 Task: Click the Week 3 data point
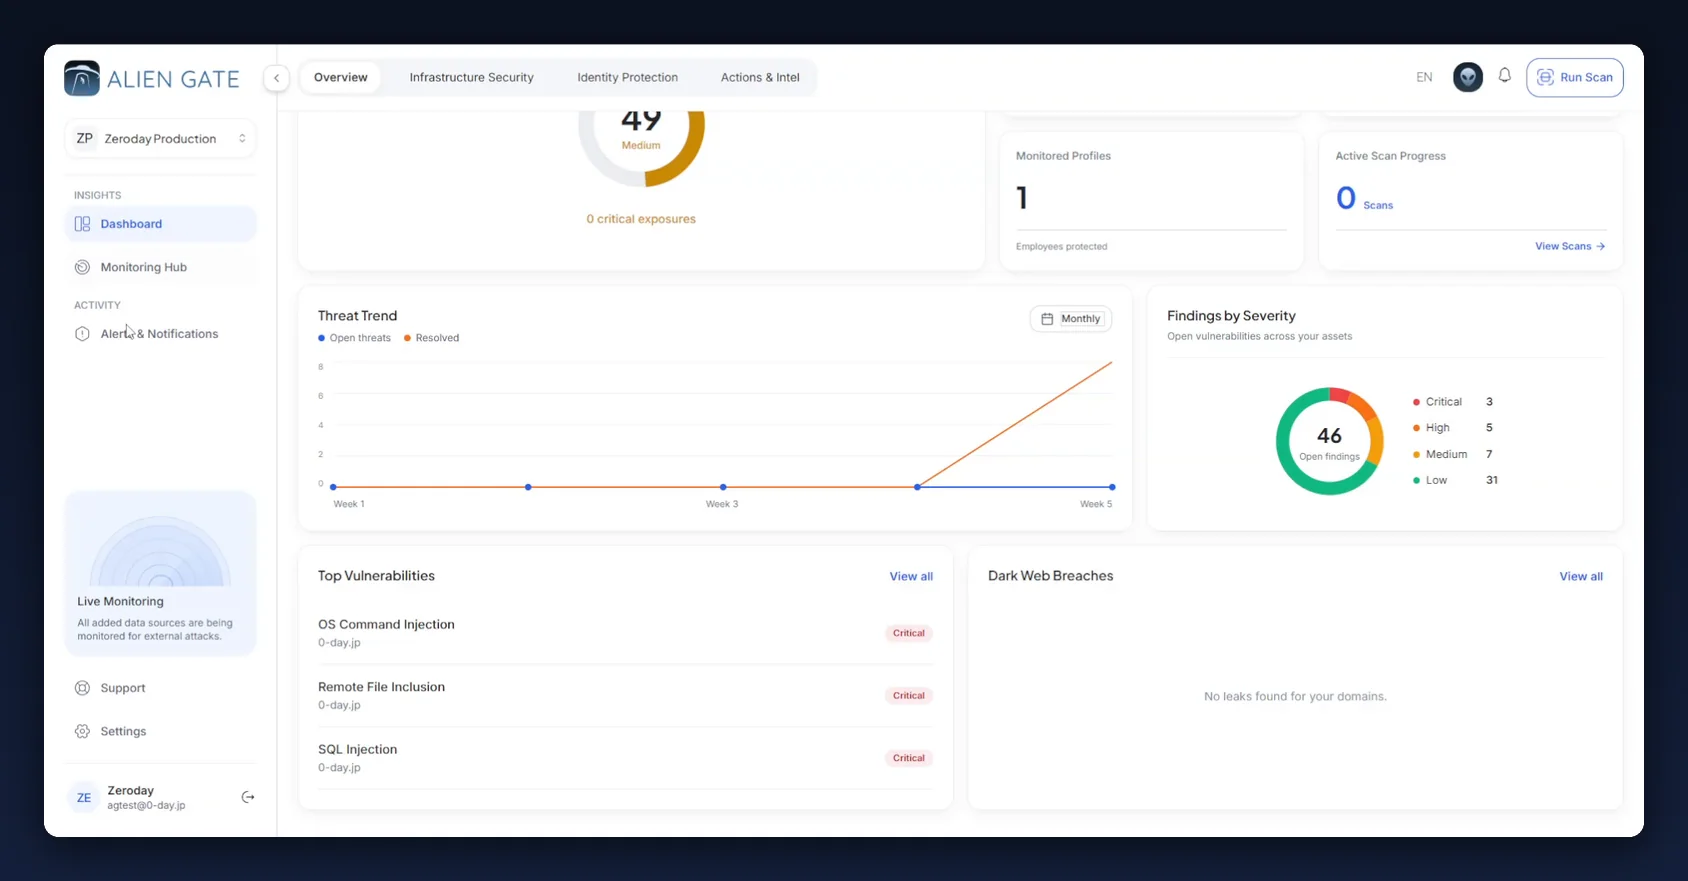[x=723, y=487]
